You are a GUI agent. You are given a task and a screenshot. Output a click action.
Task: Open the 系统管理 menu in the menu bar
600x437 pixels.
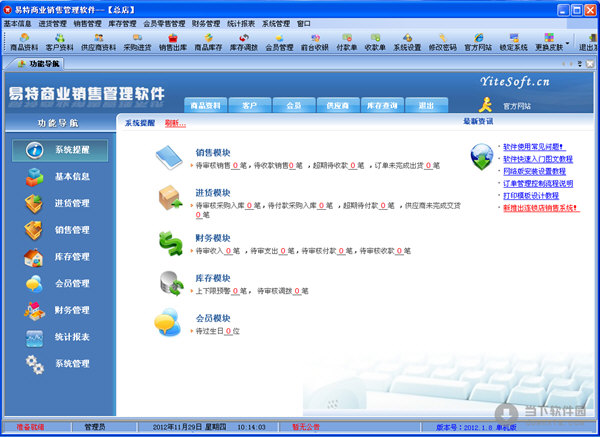click(276, 24)
